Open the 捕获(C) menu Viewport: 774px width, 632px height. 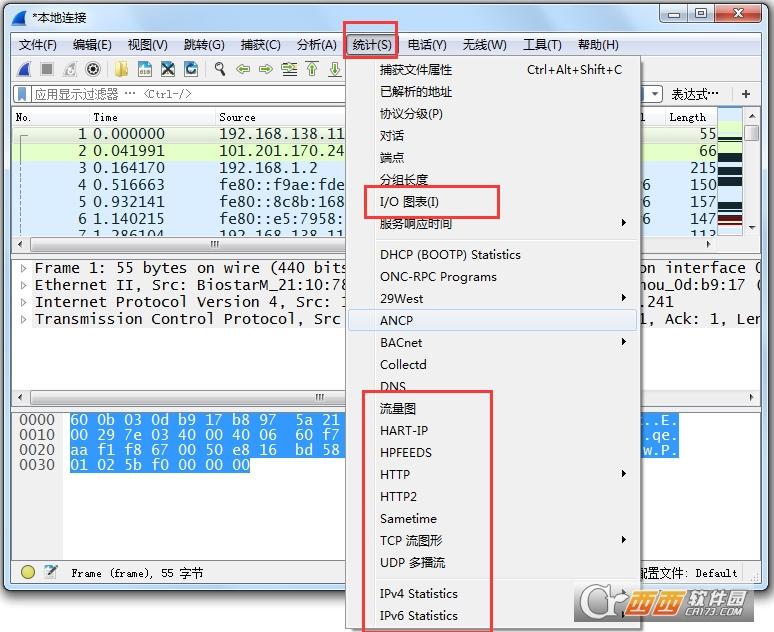[x=261, y=45]
